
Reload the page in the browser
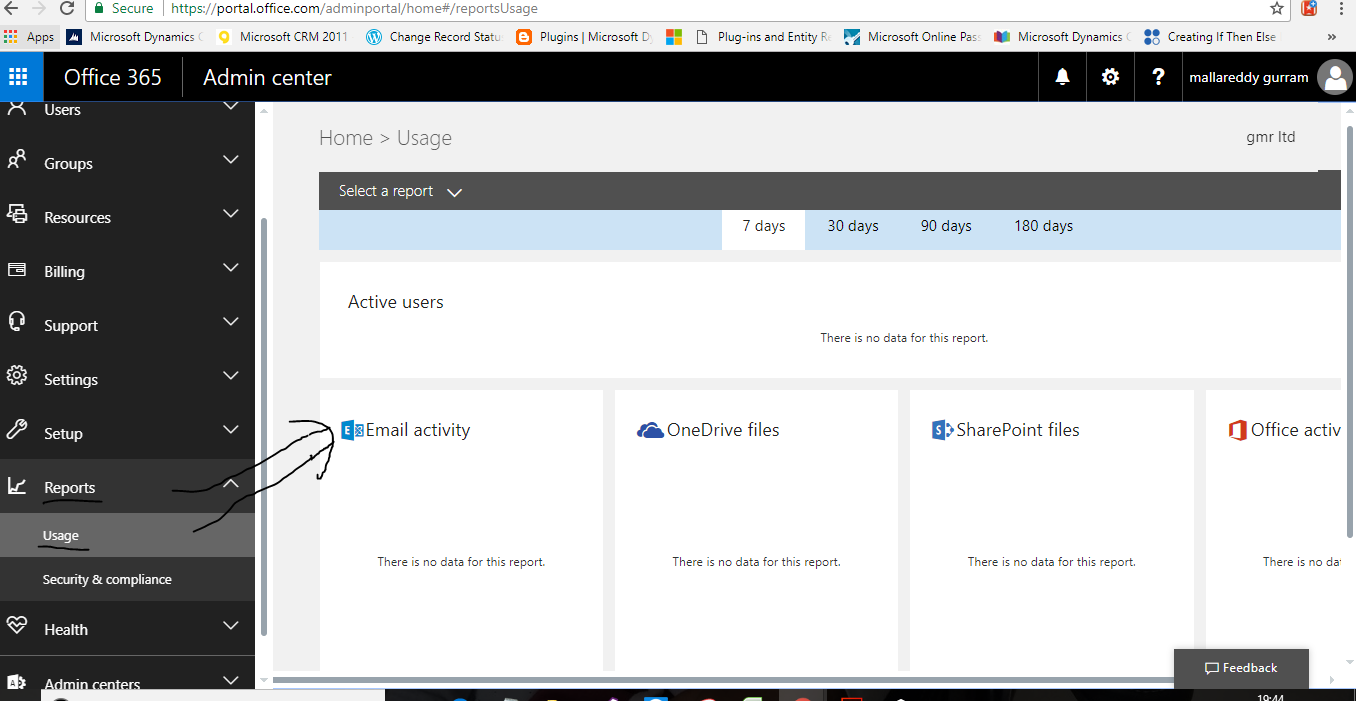coord(67,8)
